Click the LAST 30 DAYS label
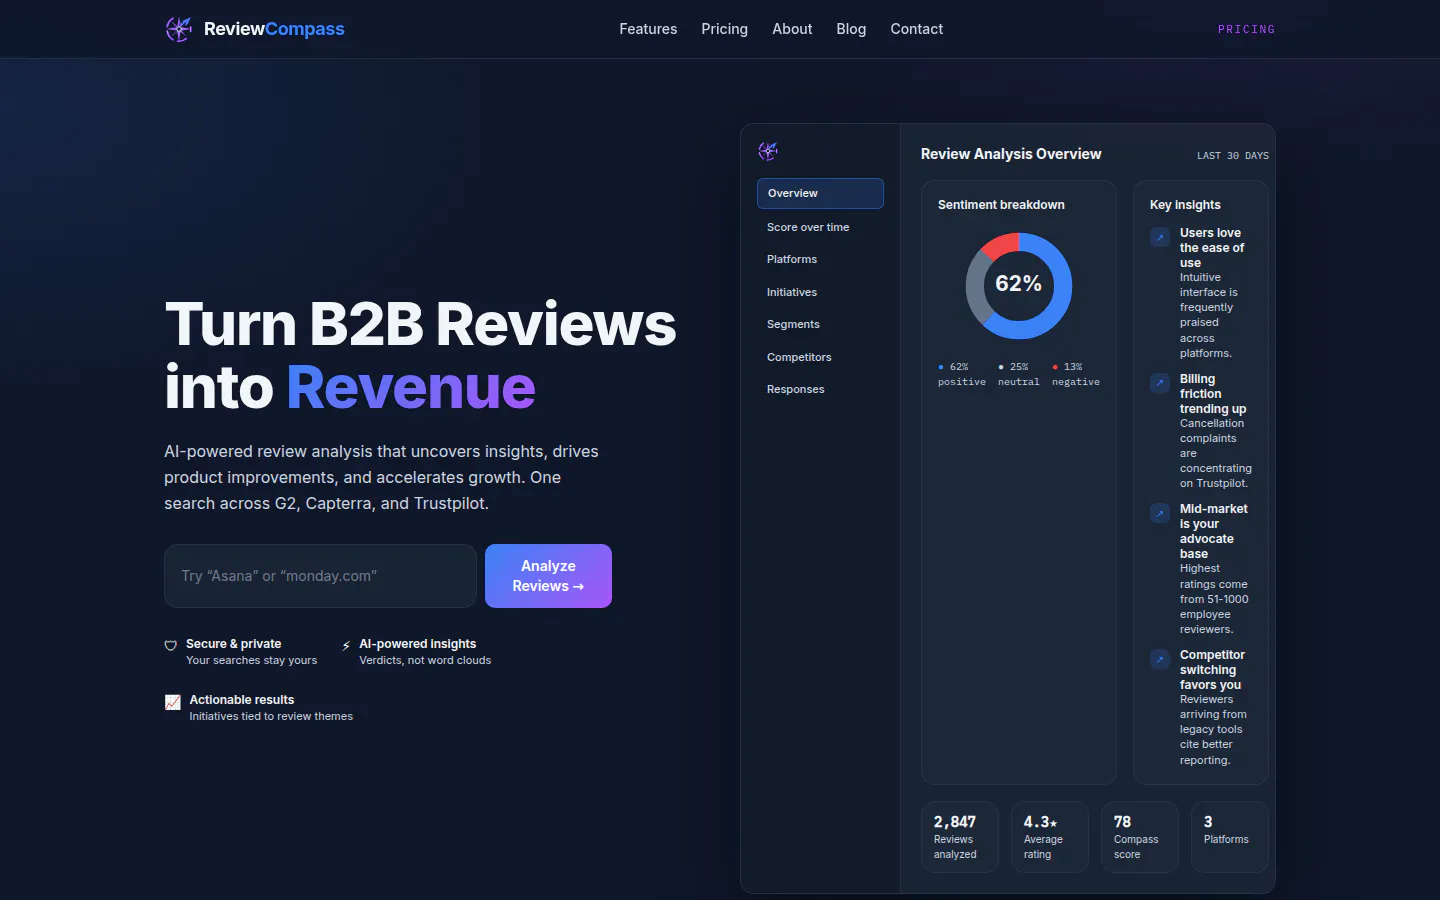 pos(1233,156)
